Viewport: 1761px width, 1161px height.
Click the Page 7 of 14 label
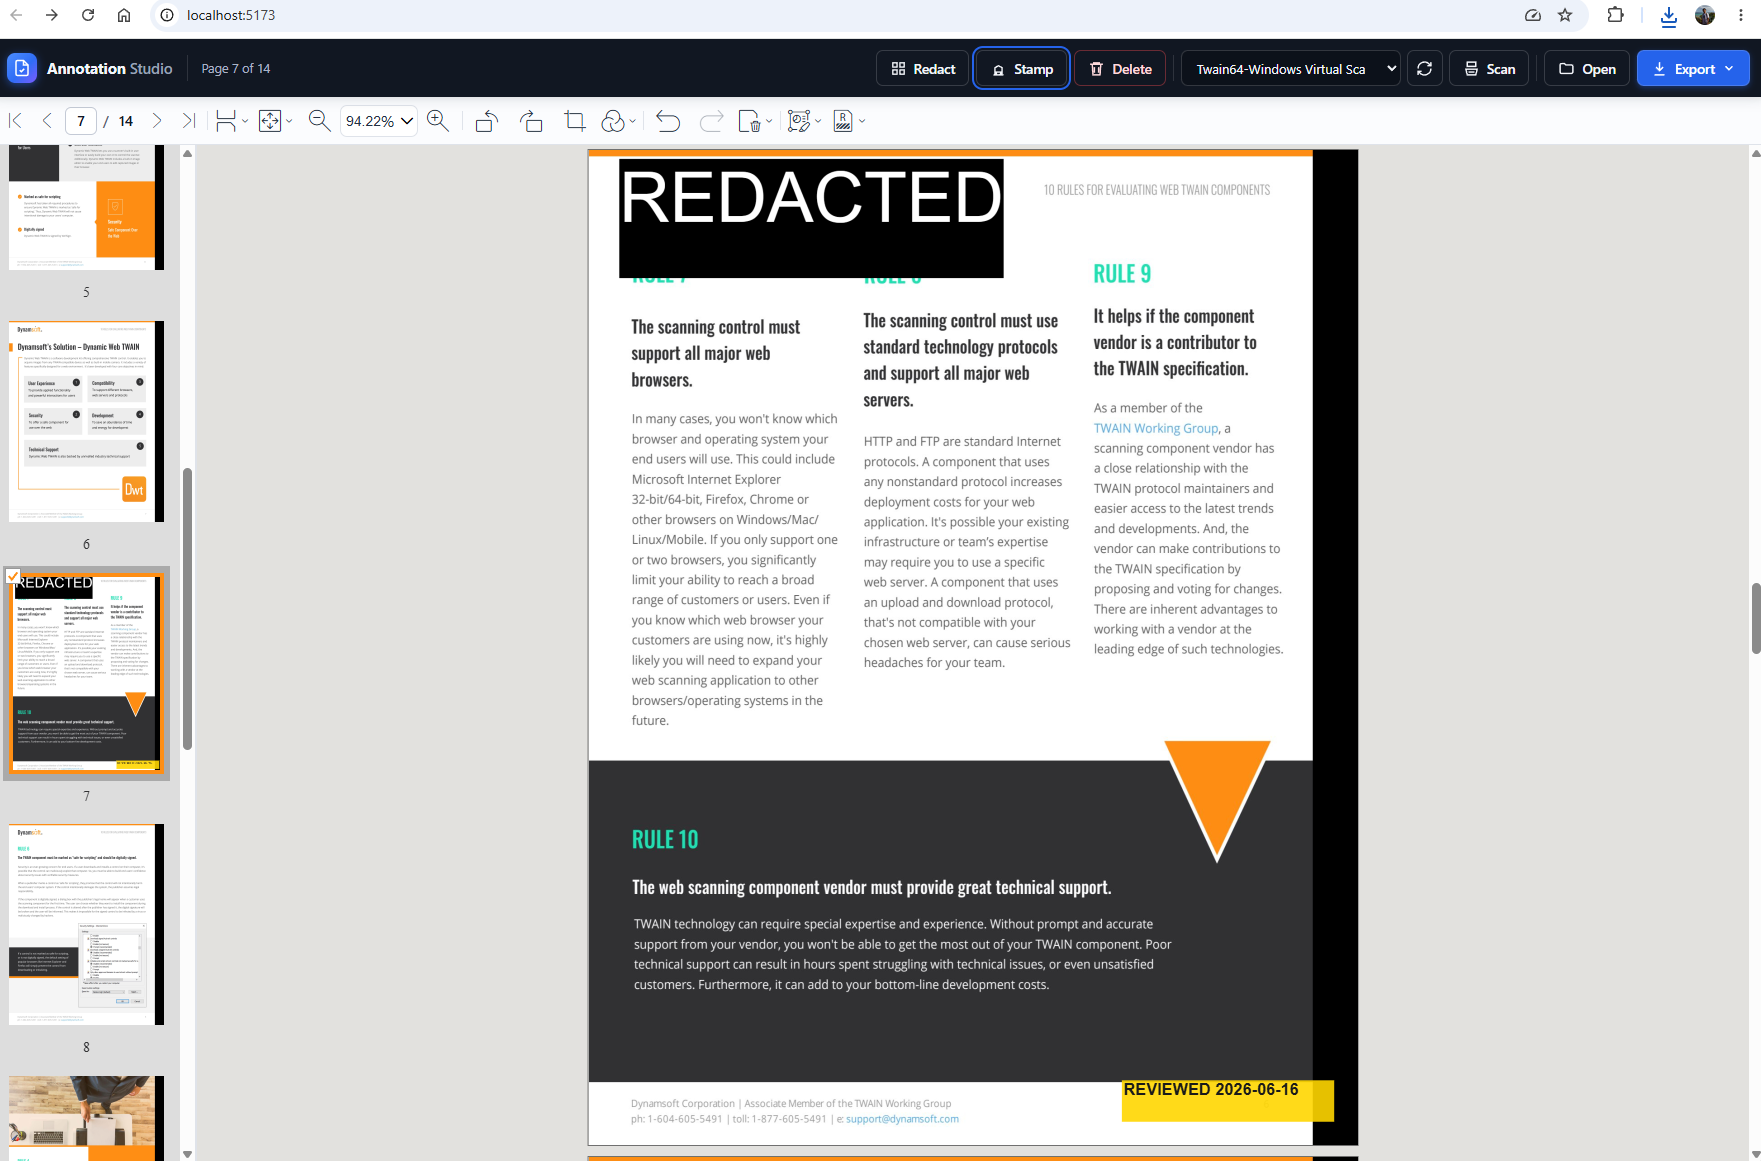tap(236, 68)
